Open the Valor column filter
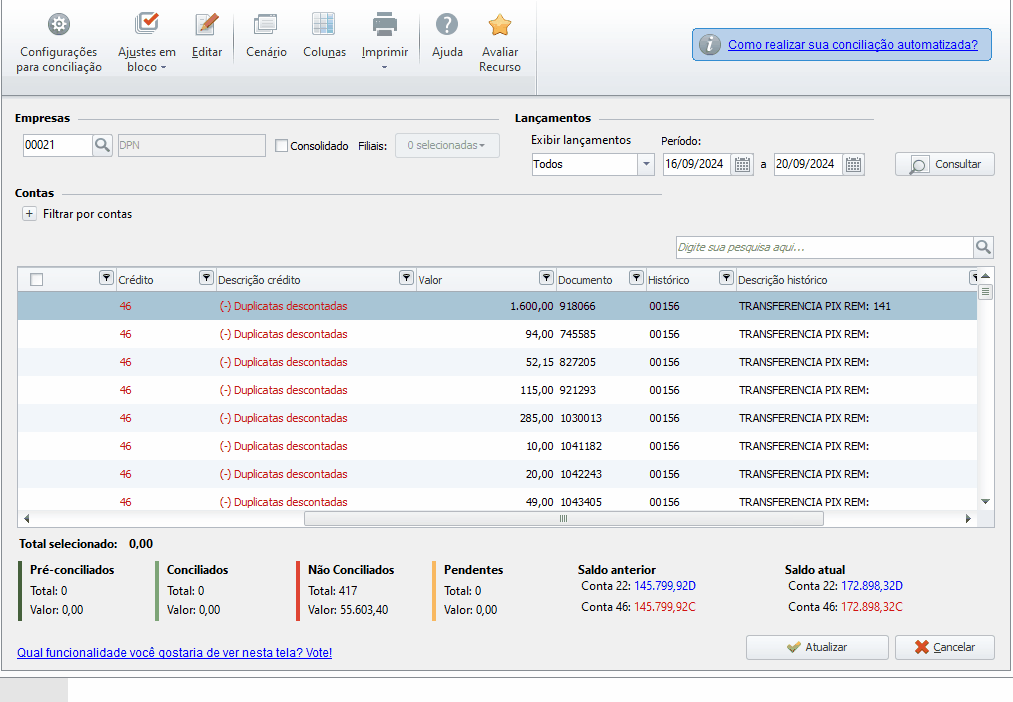The width and height of the screenshot is (1013, 702). tap(546, 278)
